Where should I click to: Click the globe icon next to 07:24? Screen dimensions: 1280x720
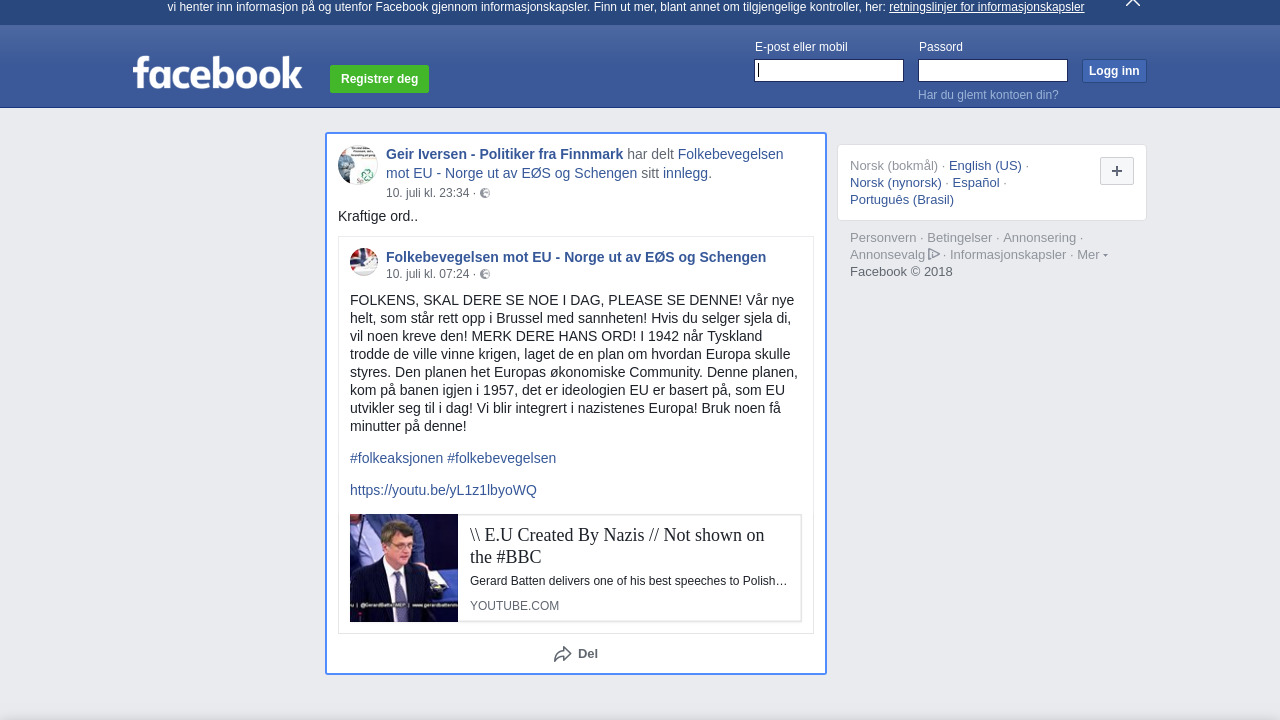(x=485, y=274)
